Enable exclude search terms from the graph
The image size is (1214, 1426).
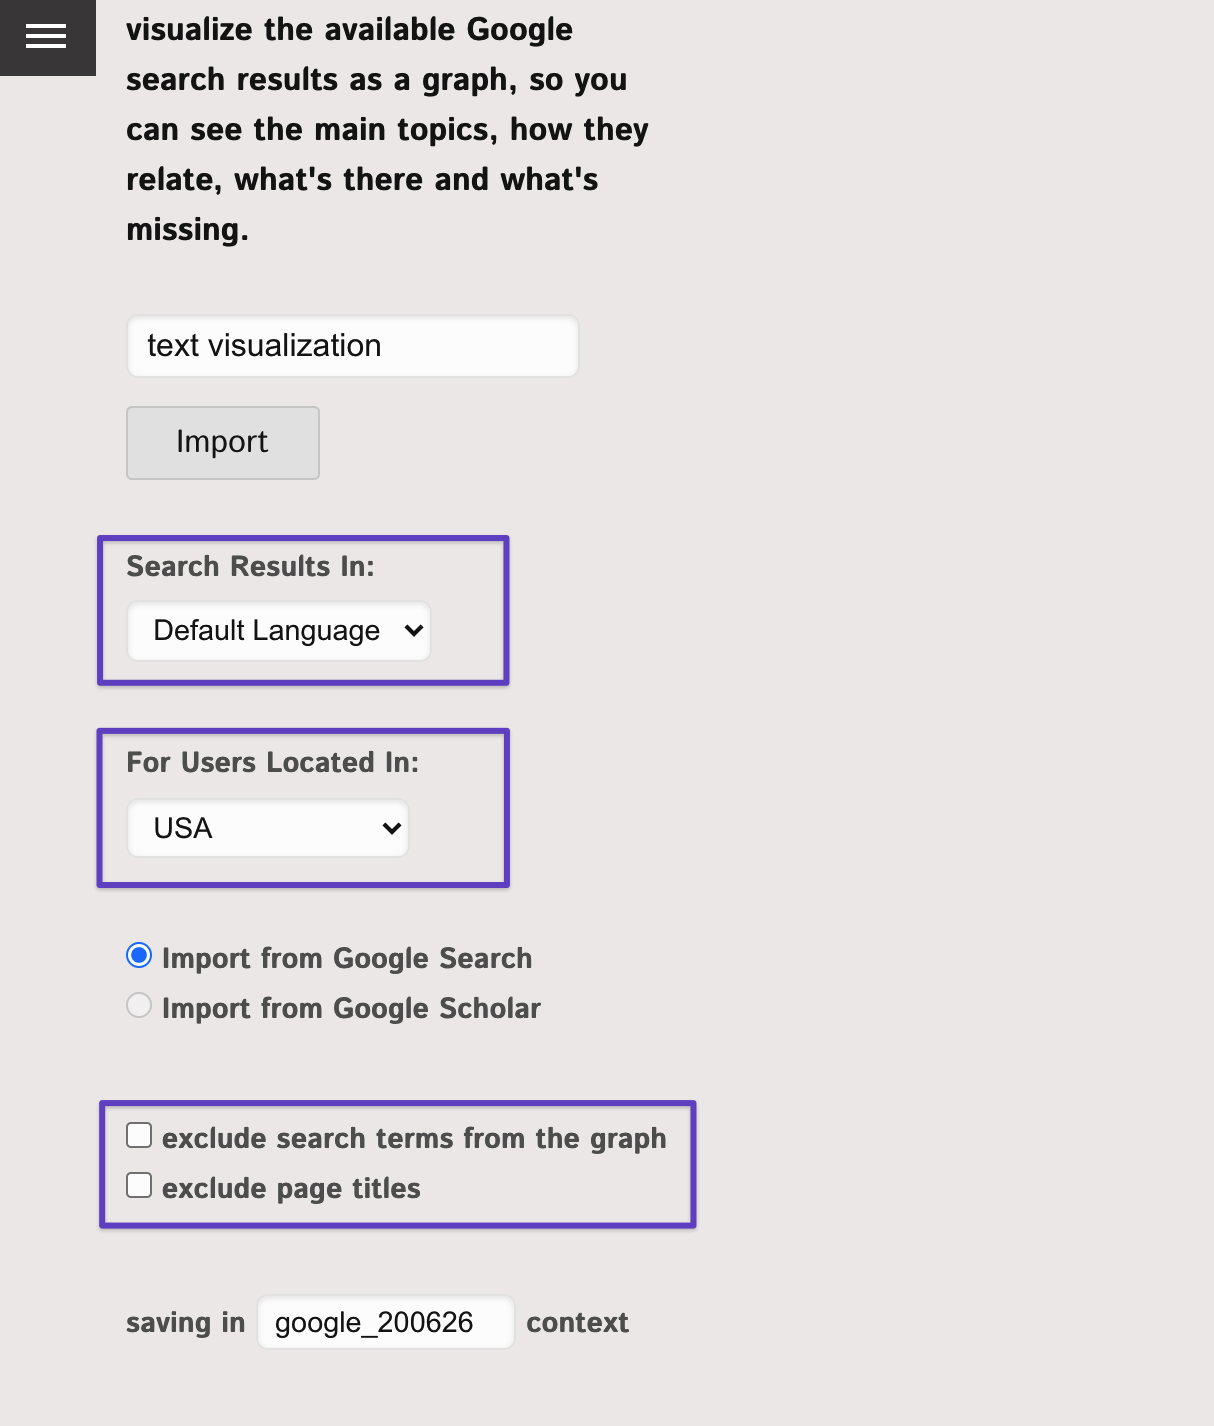(138, 1134)
